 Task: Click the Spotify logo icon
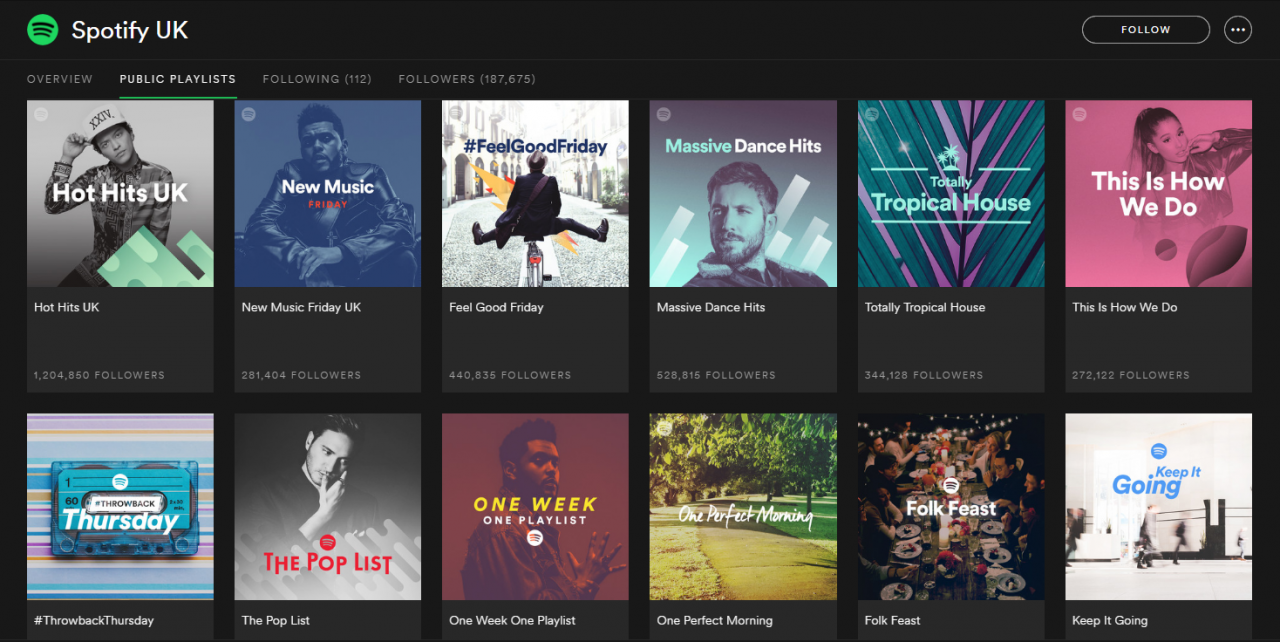click(42, 30)
